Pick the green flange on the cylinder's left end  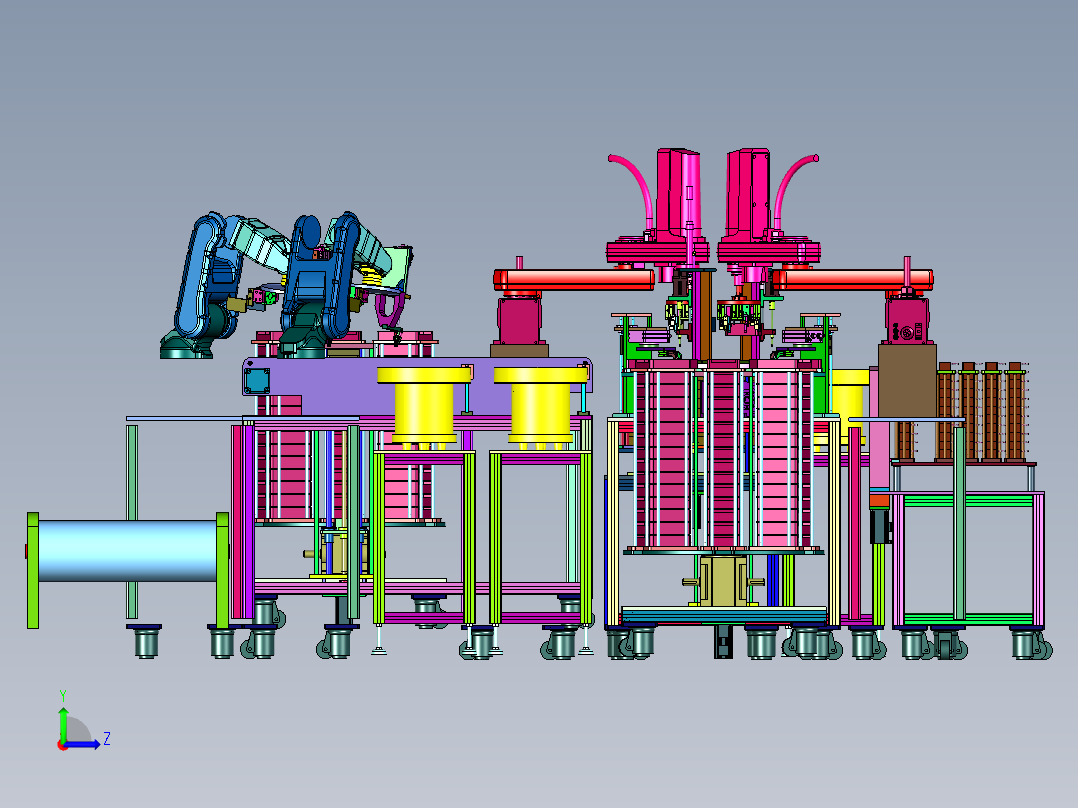click(x=32, y=570)
